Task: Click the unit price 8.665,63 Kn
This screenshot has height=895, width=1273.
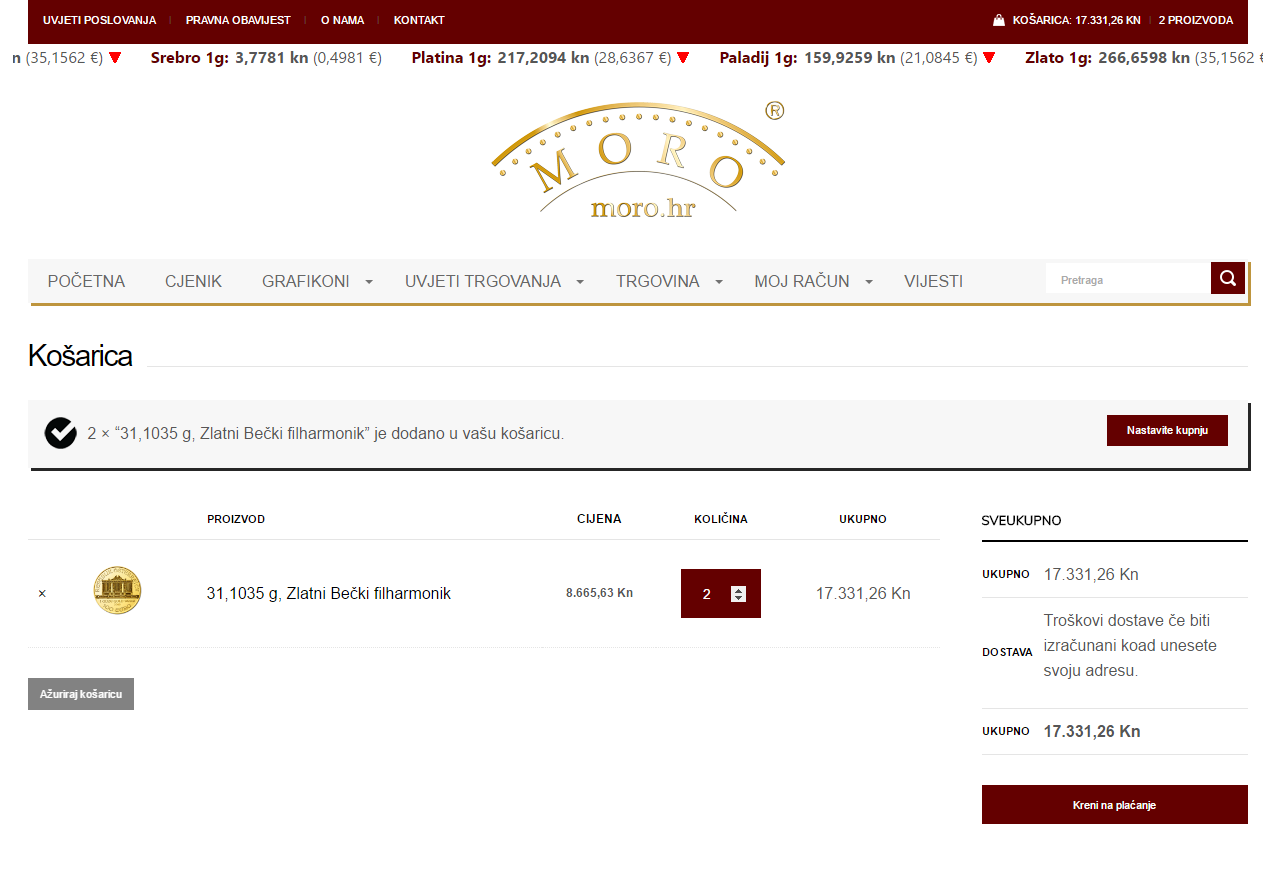Action: [x=599, y=593]
